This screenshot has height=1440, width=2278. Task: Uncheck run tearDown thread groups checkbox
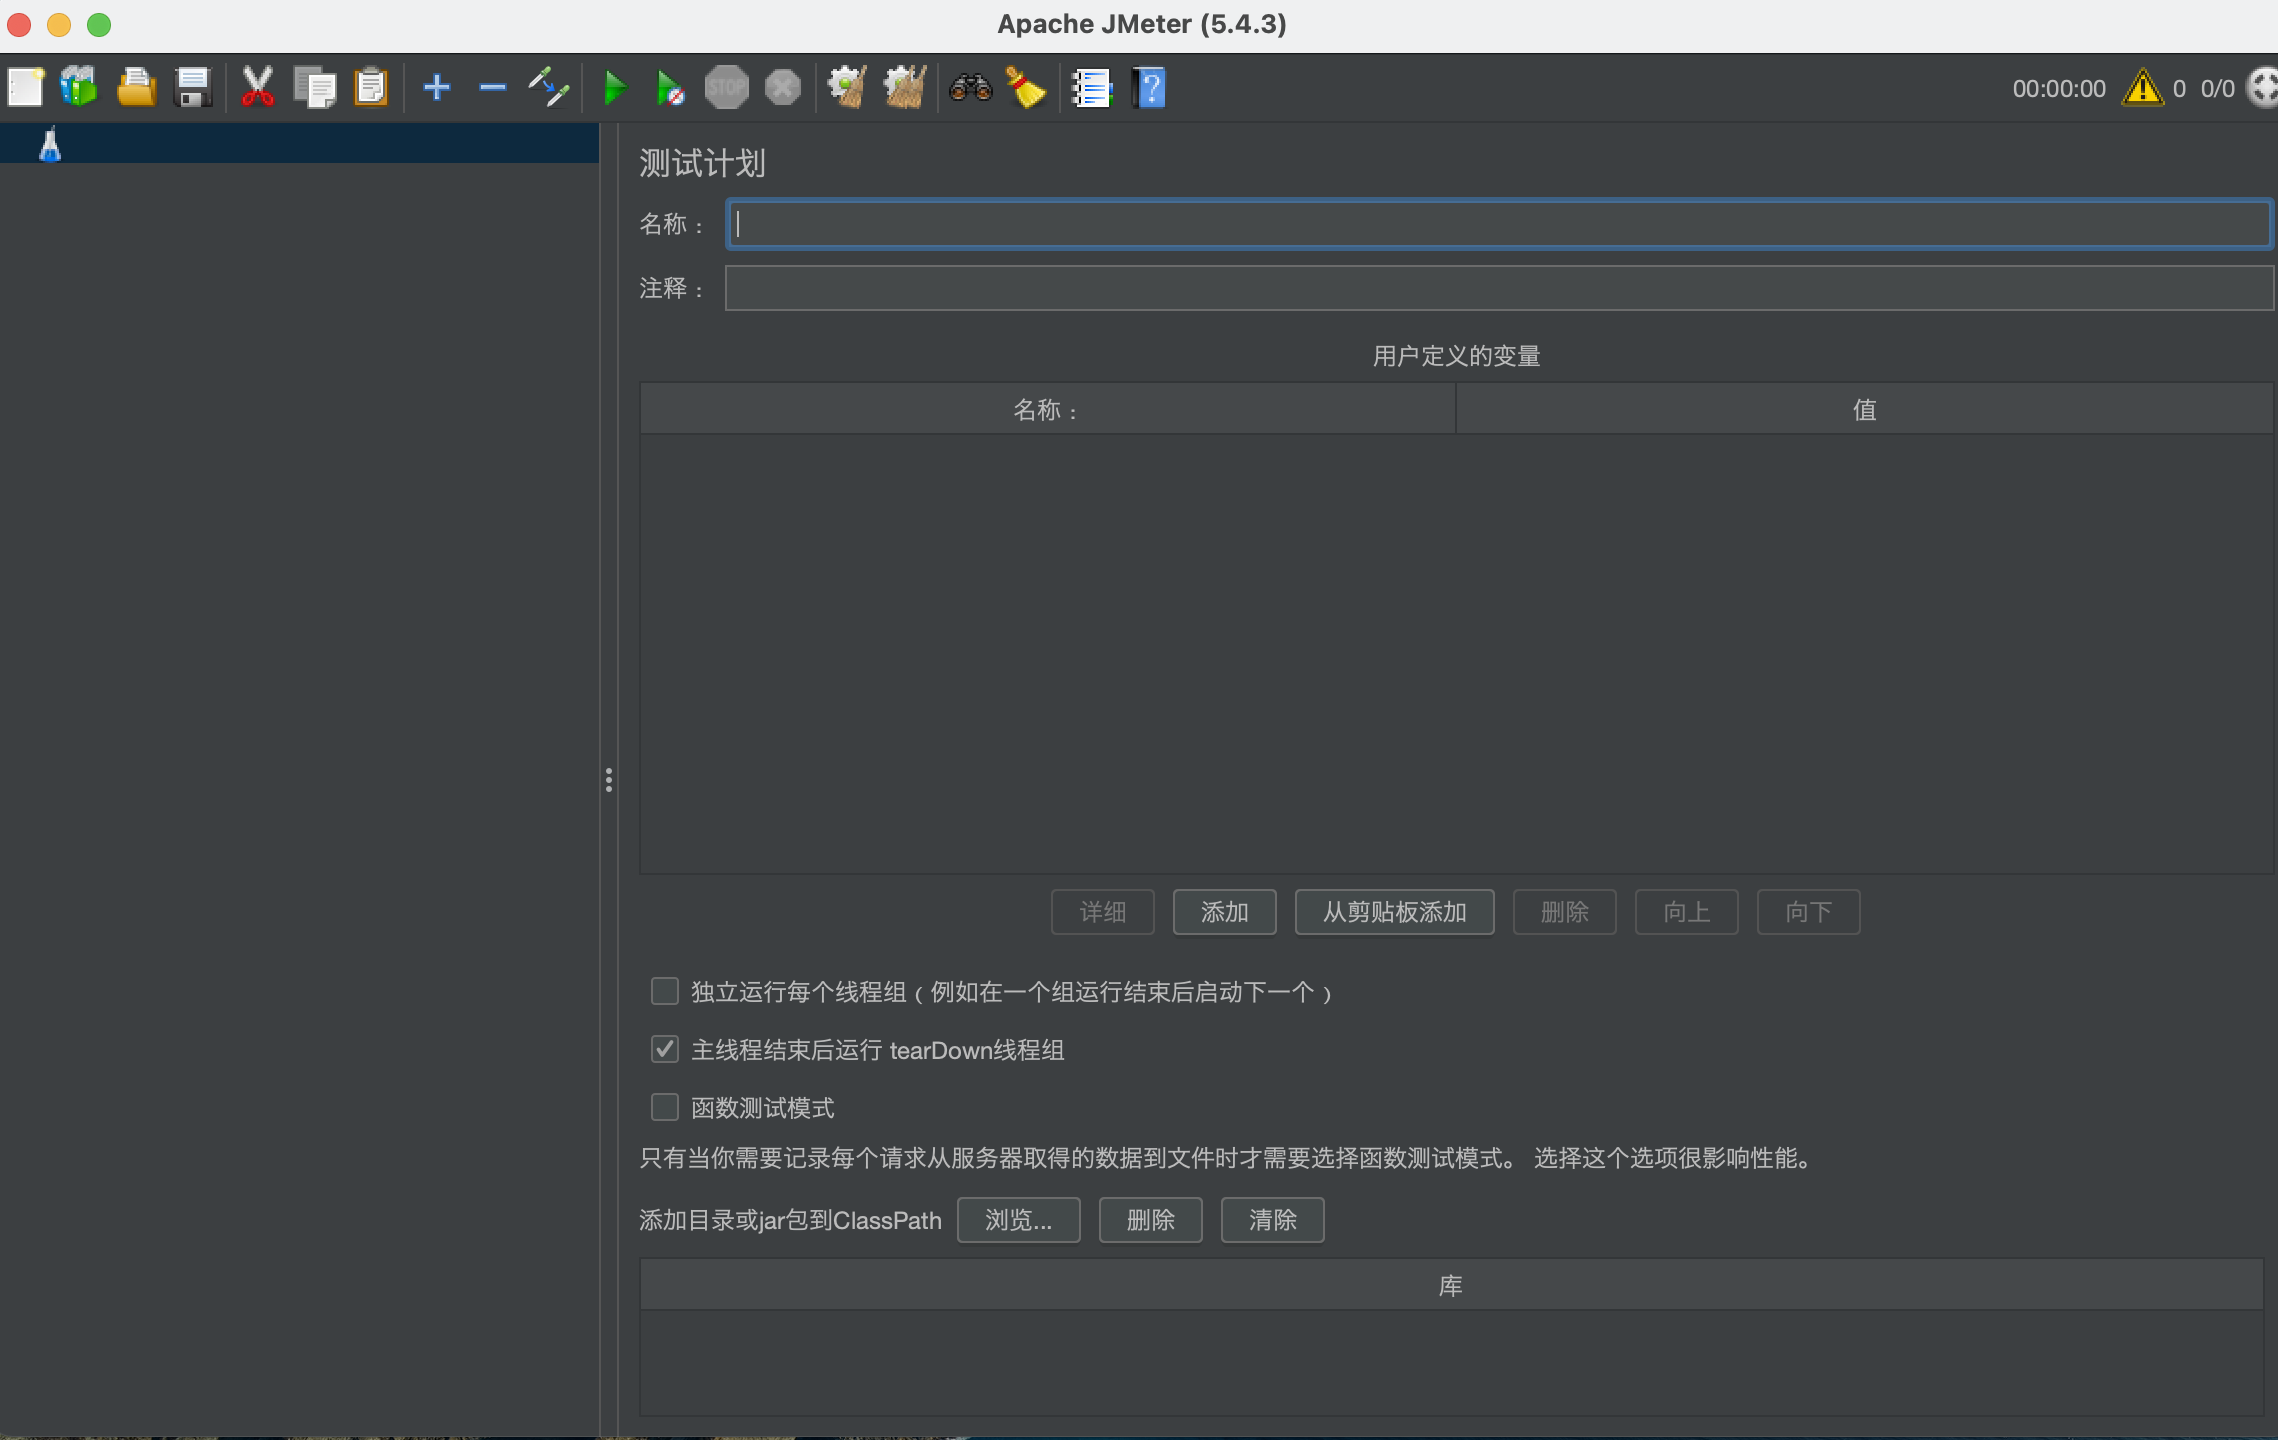tap(665, 1049)
